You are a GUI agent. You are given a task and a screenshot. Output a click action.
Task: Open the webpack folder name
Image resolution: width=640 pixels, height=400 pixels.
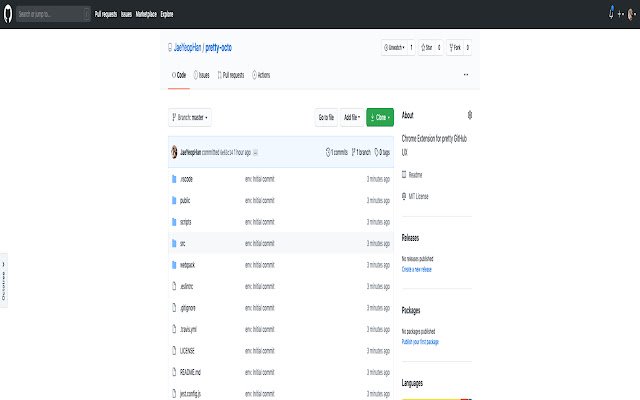coord(187,265)
